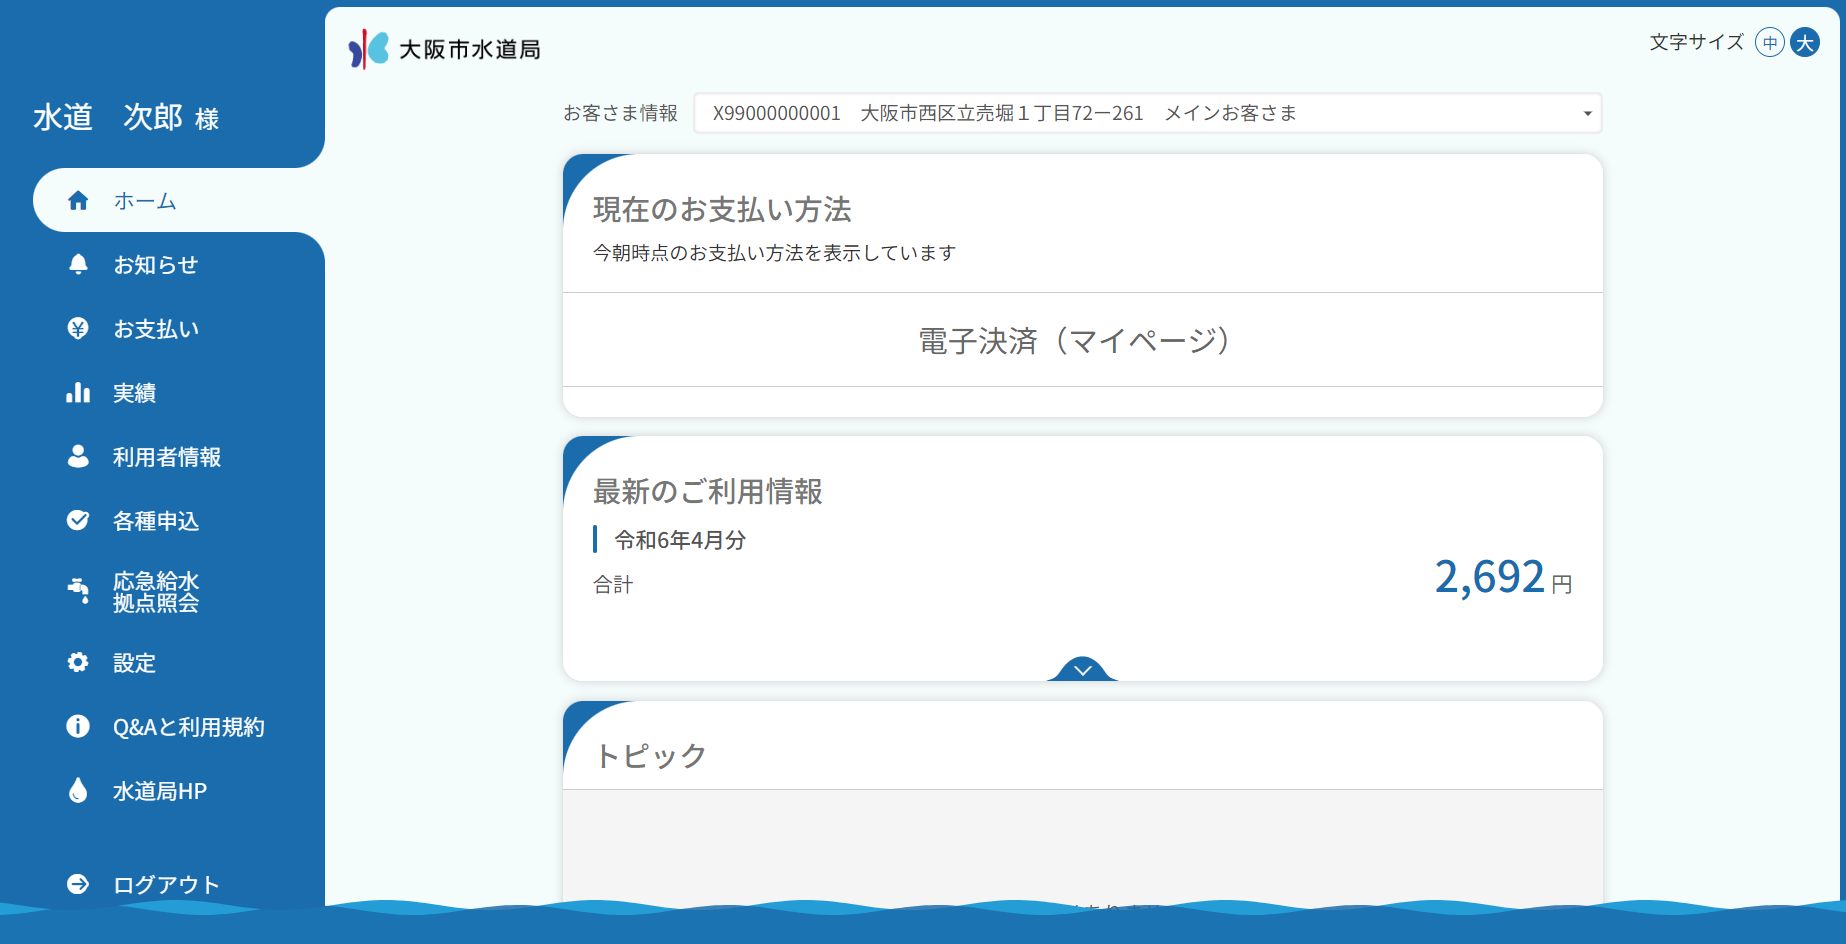
Task: Open the 各種申込 menu item
Action: click(156, 521)
